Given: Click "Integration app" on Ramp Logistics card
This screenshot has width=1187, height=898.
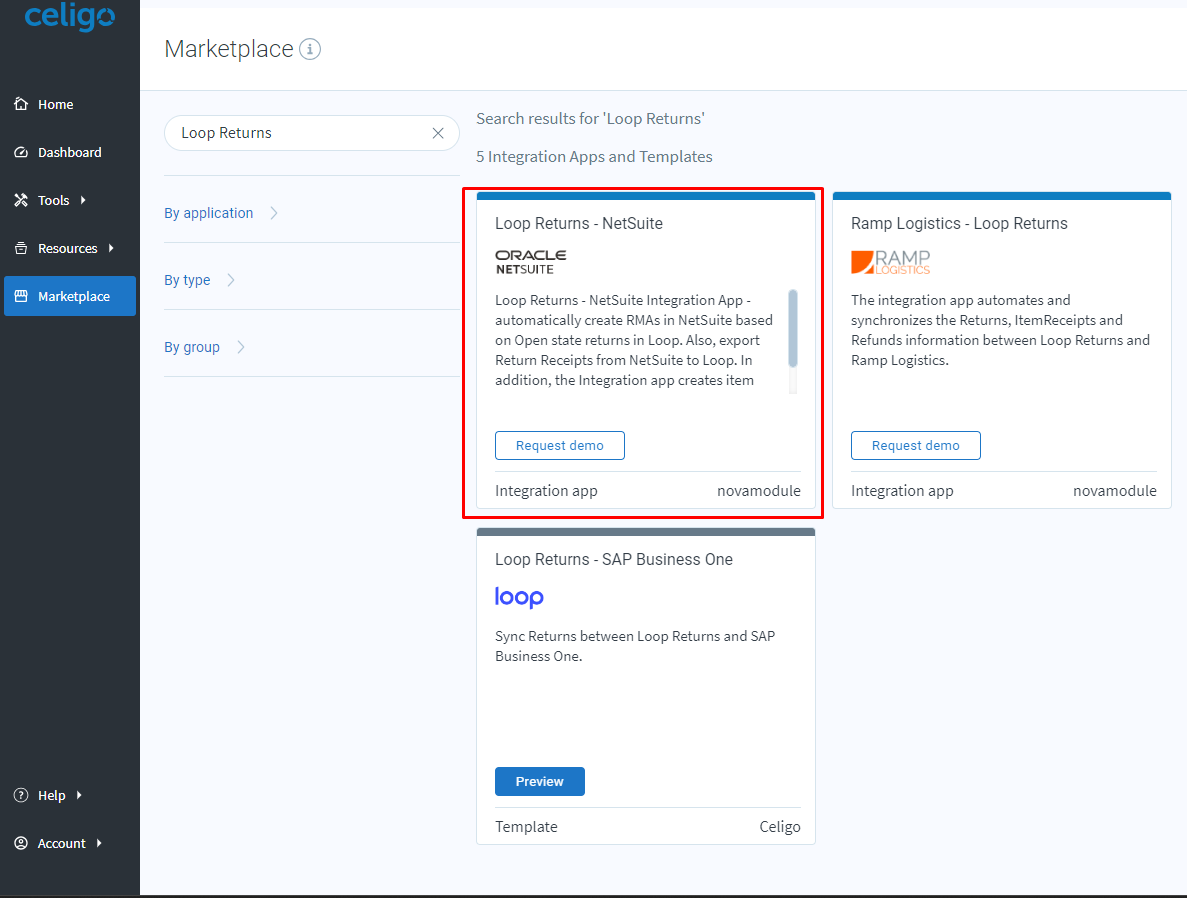Looking at the screenshot, I should pos(902,491).
